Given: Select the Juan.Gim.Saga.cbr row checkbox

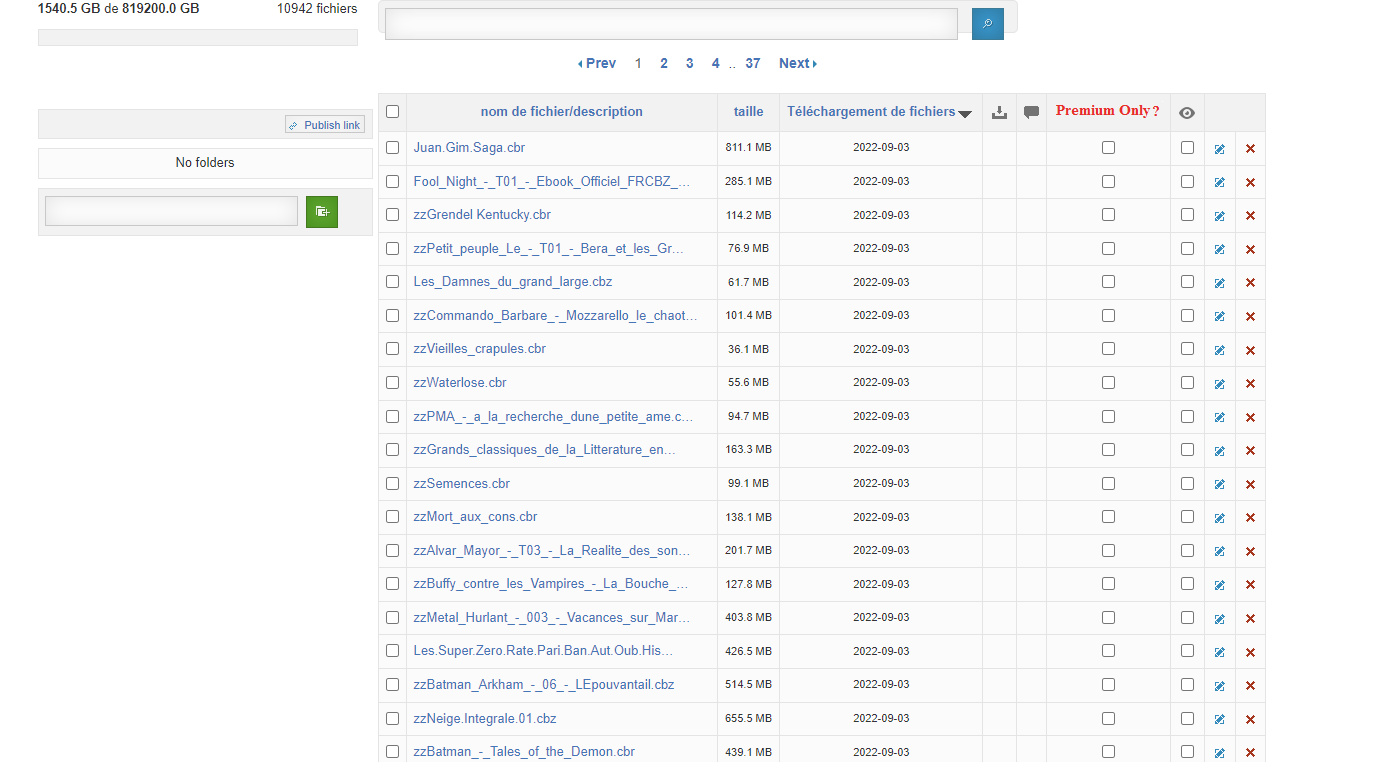Looking at the screenshot, I should (x=392, y=147).
